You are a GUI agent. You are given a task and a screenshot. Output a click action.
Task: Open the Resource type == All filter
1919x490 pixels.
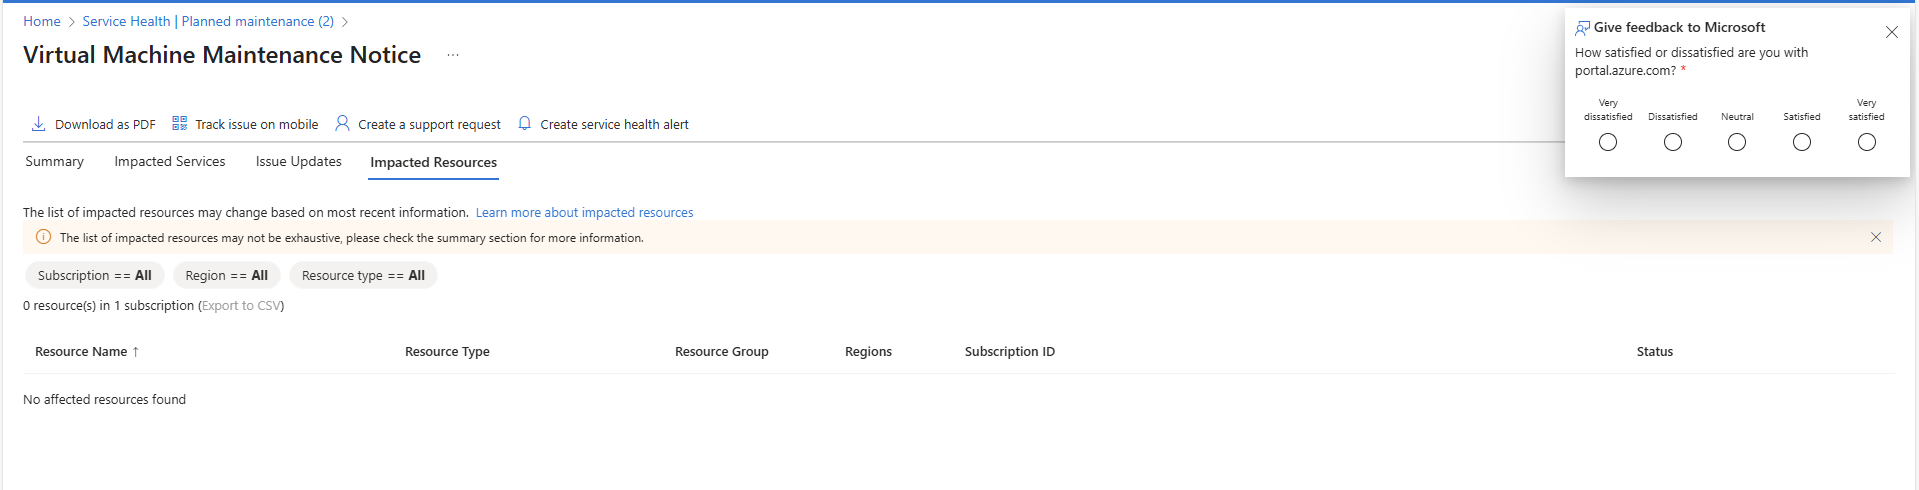[363, 275]
